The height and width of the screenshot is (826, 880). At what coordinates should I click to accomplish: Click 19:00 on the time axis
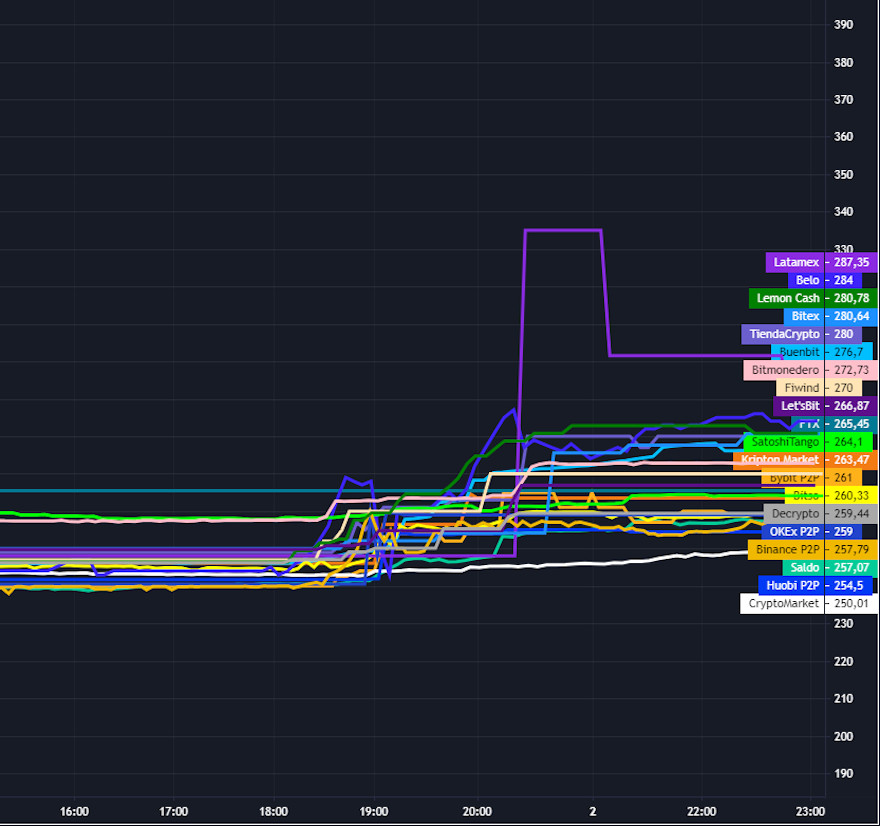point(374,811)
